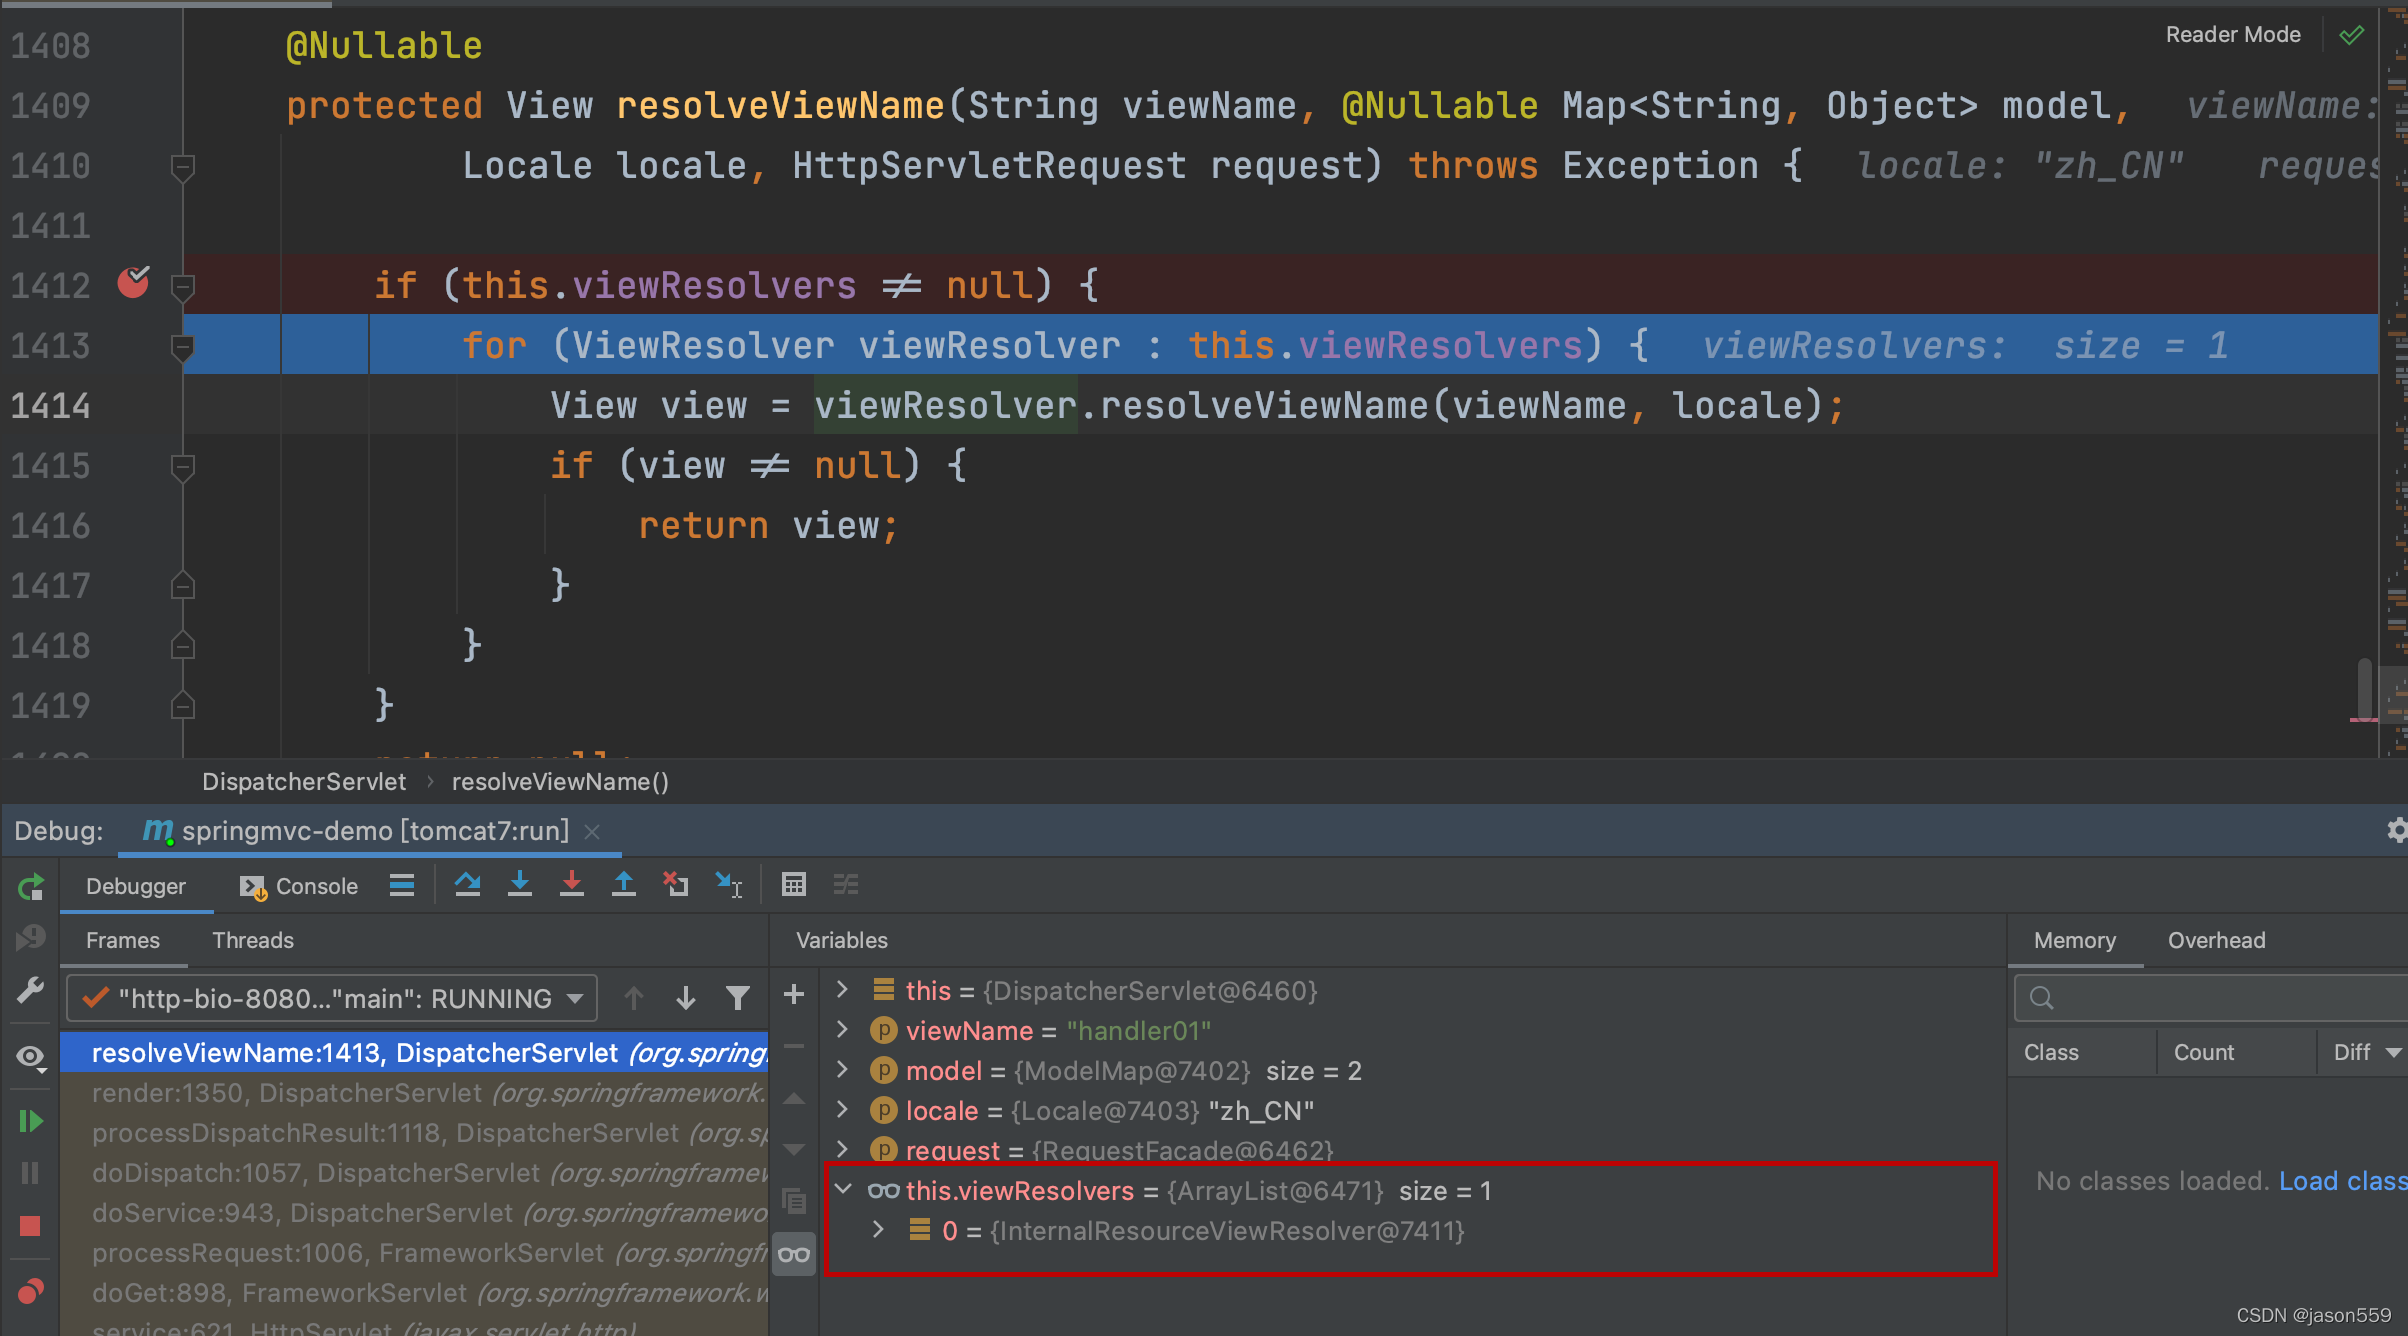Toggle the breakpoint at line 1412

133,284
